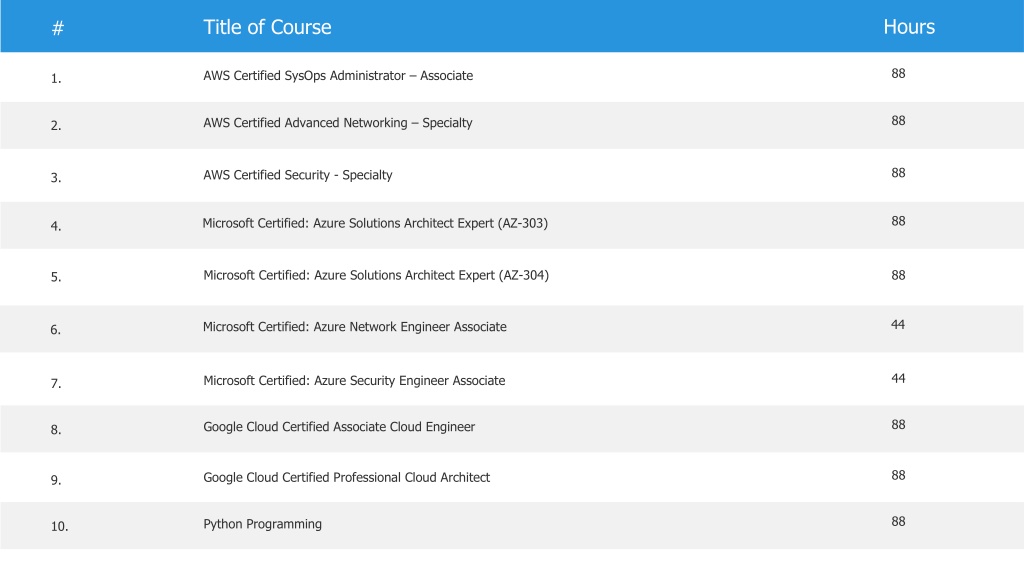This screenshot has height=576, width=1024.
Task: Click the 44 hours for Azure Security Engineer
Action: click(x=898, y=378)
